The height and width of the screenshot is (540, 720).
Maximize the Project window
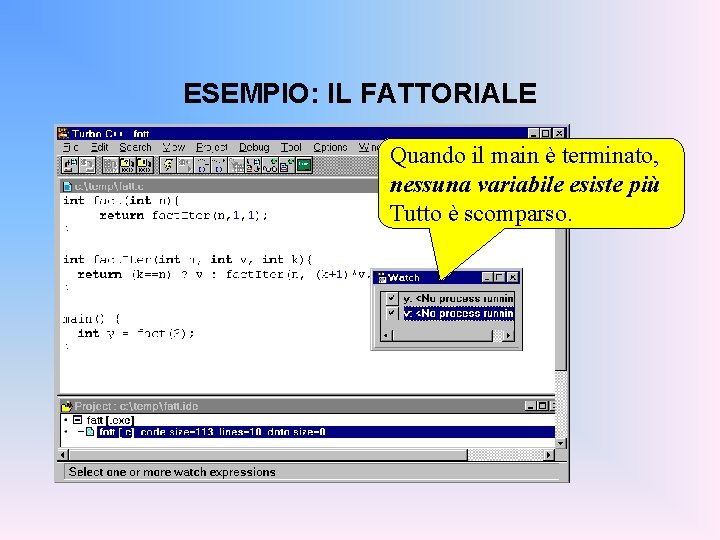(x=542, y=406)
